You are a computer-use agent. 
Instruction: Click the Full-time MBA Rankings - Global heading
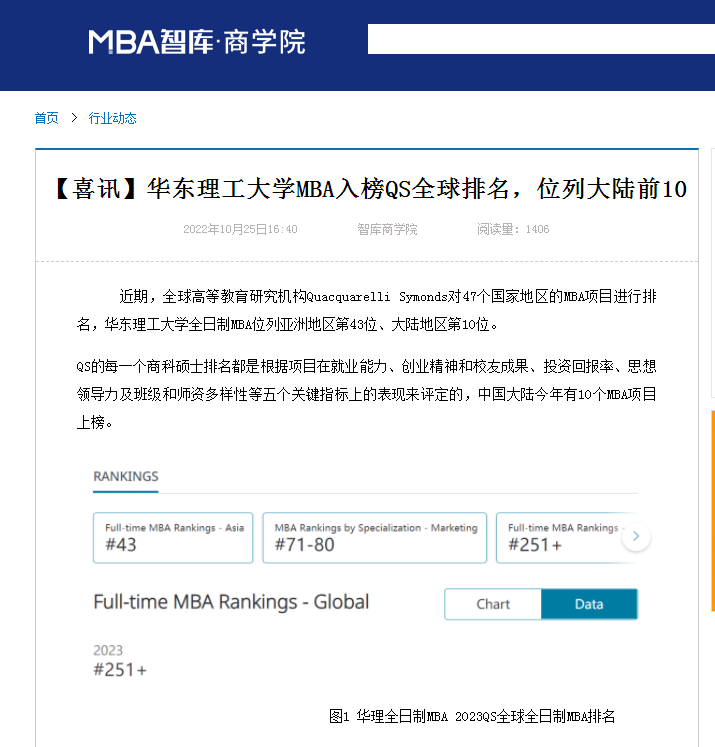coord(231,602)
